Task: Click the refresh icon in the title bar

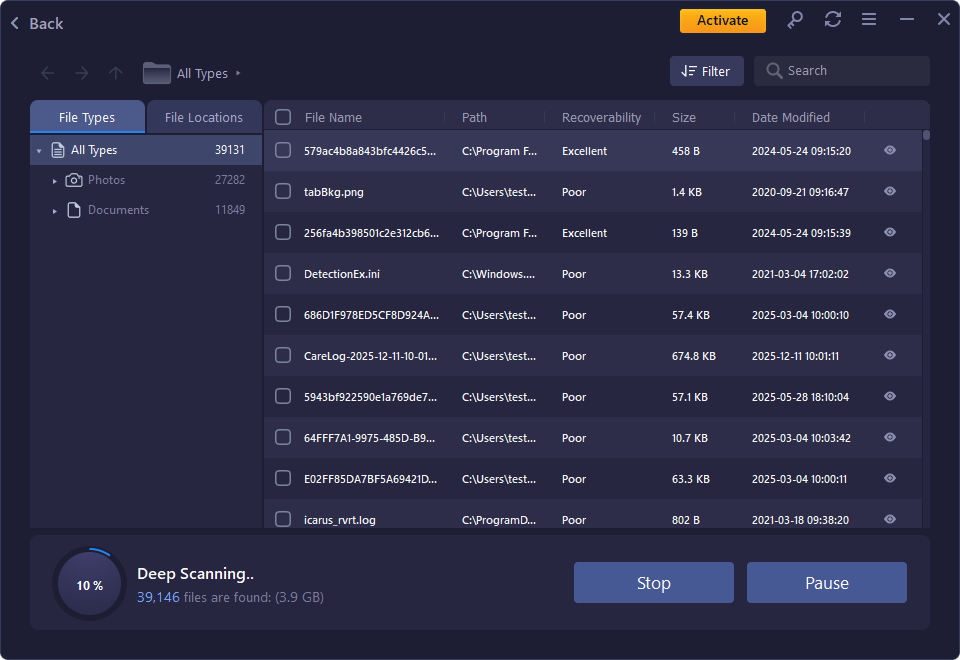Action: (832, 20)
